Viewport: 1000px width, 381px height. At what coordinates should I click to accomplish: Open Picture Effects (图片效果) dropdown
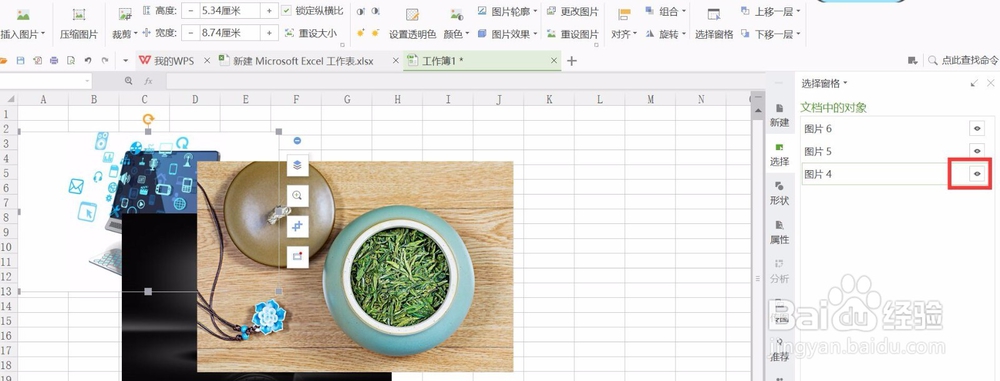[507, 33]
